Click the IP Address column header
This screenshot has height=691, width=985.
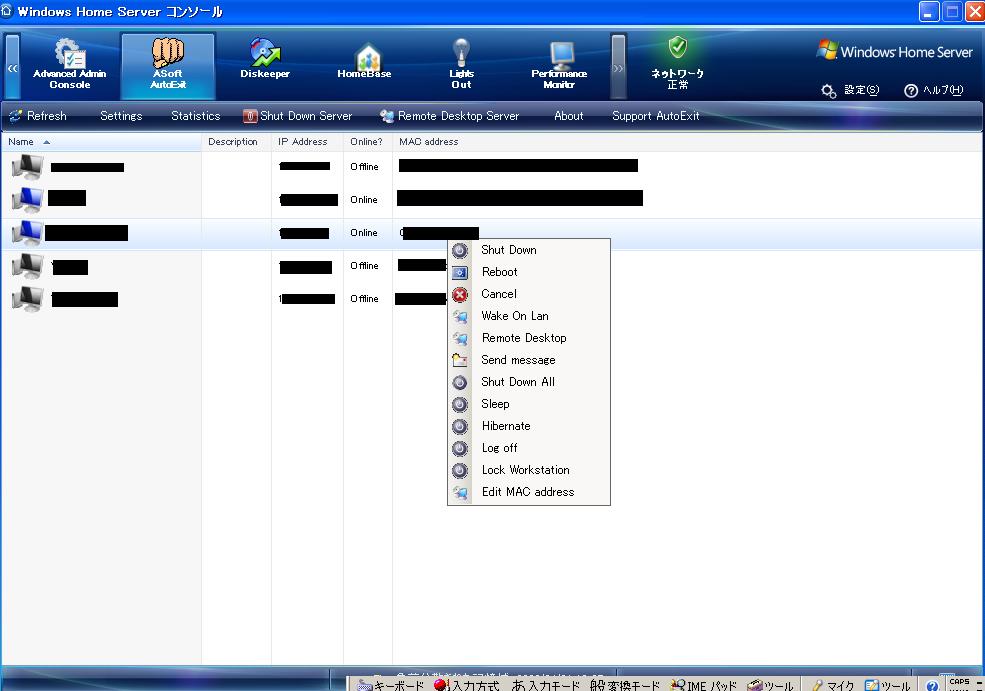[x=307, y=142]
